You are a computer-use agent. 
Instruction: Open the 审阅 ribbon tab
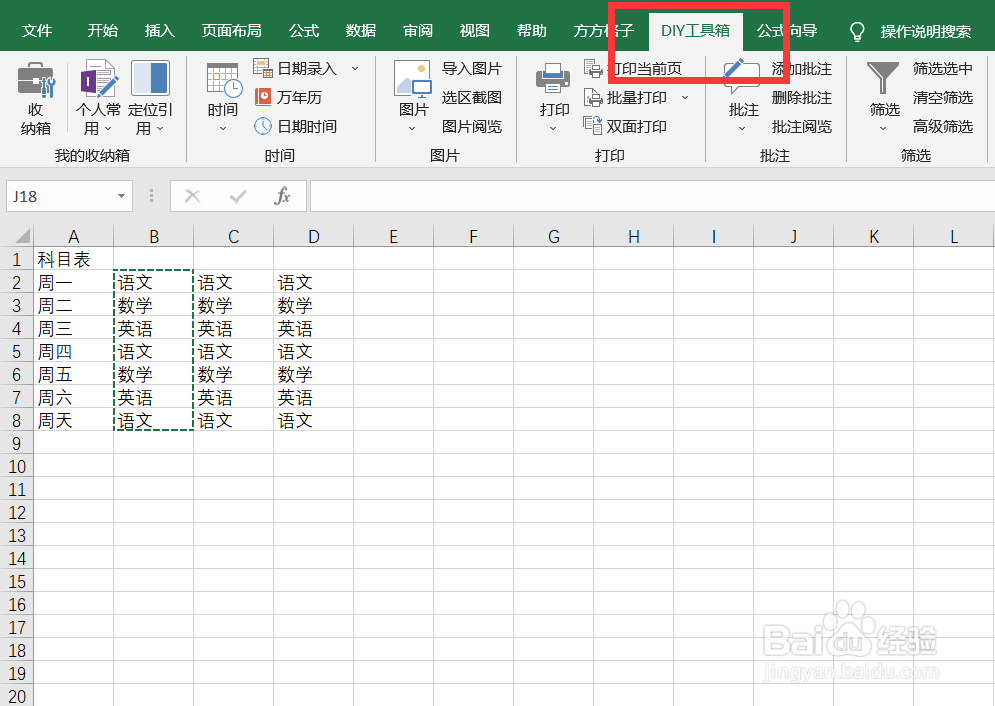point(417,31)
